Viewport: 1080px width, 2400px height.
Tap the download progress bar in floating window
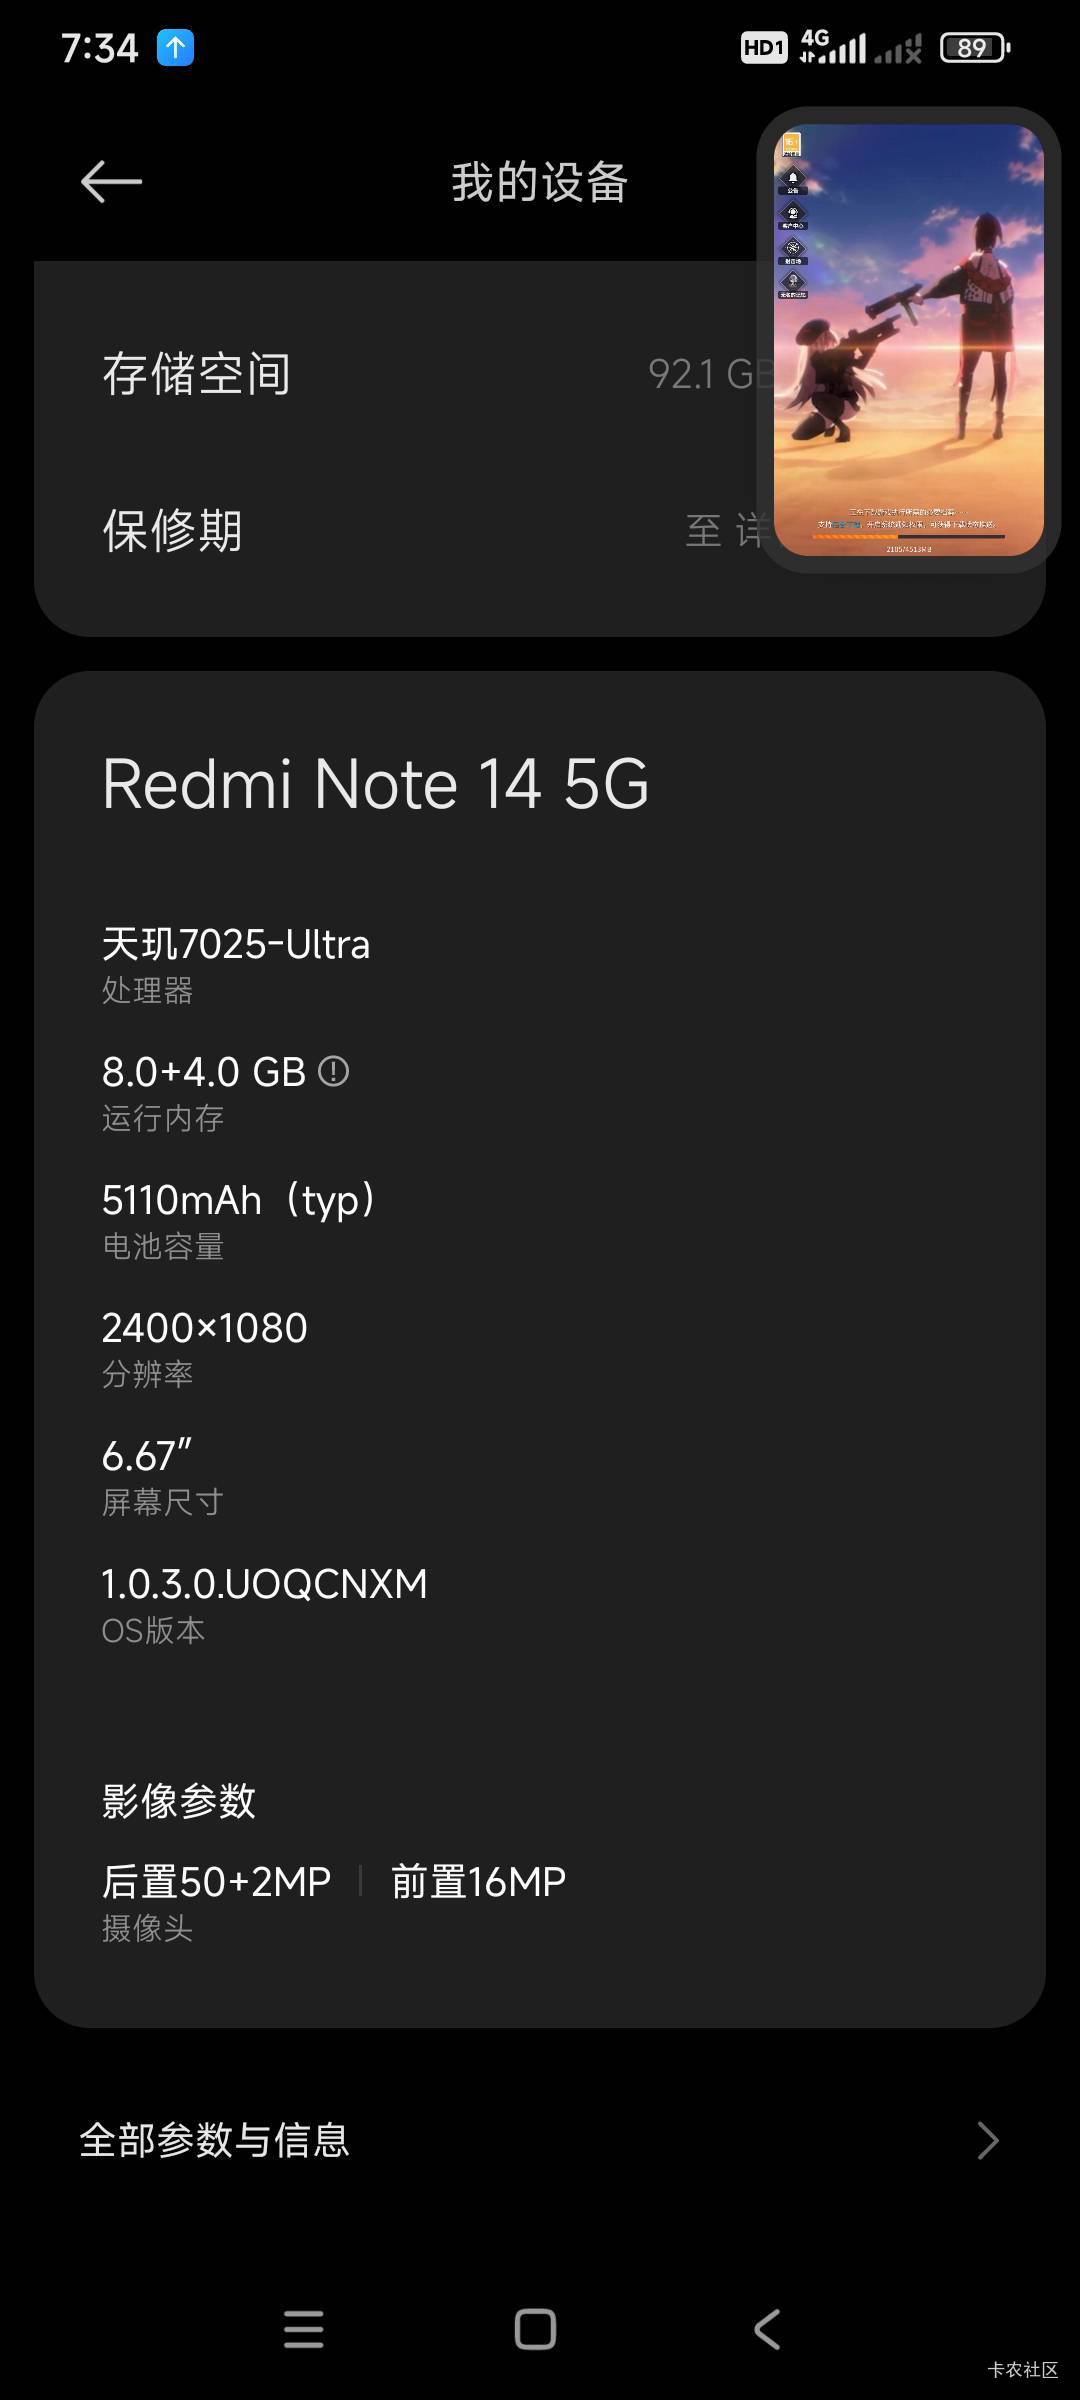(908, 537)
